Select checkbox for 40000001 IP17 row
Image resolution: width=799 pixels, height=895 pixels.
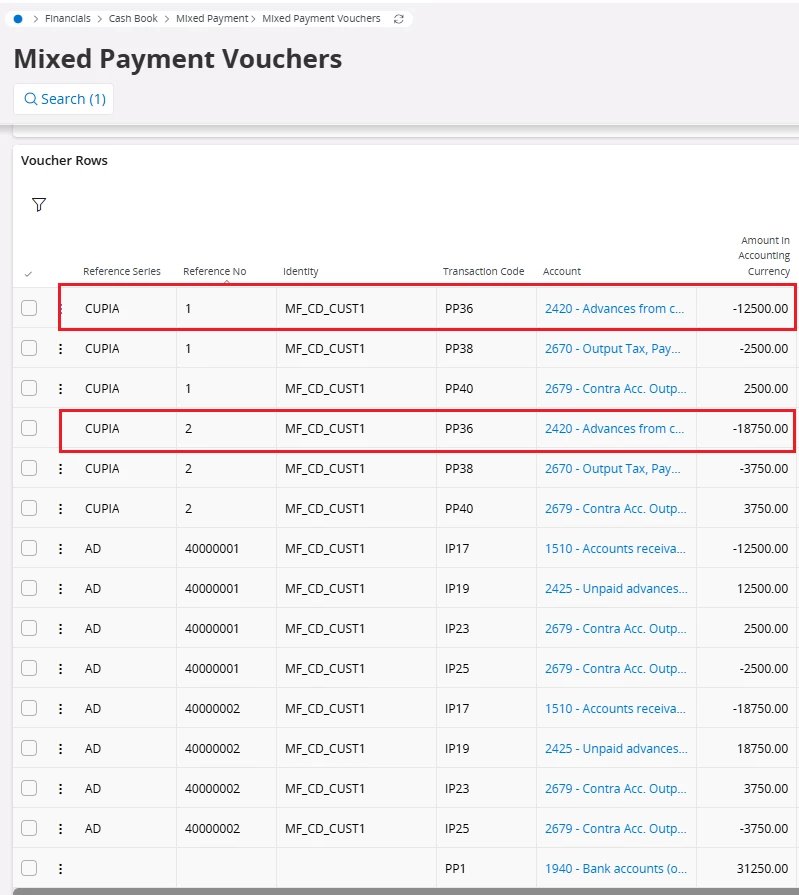[29, 548]
